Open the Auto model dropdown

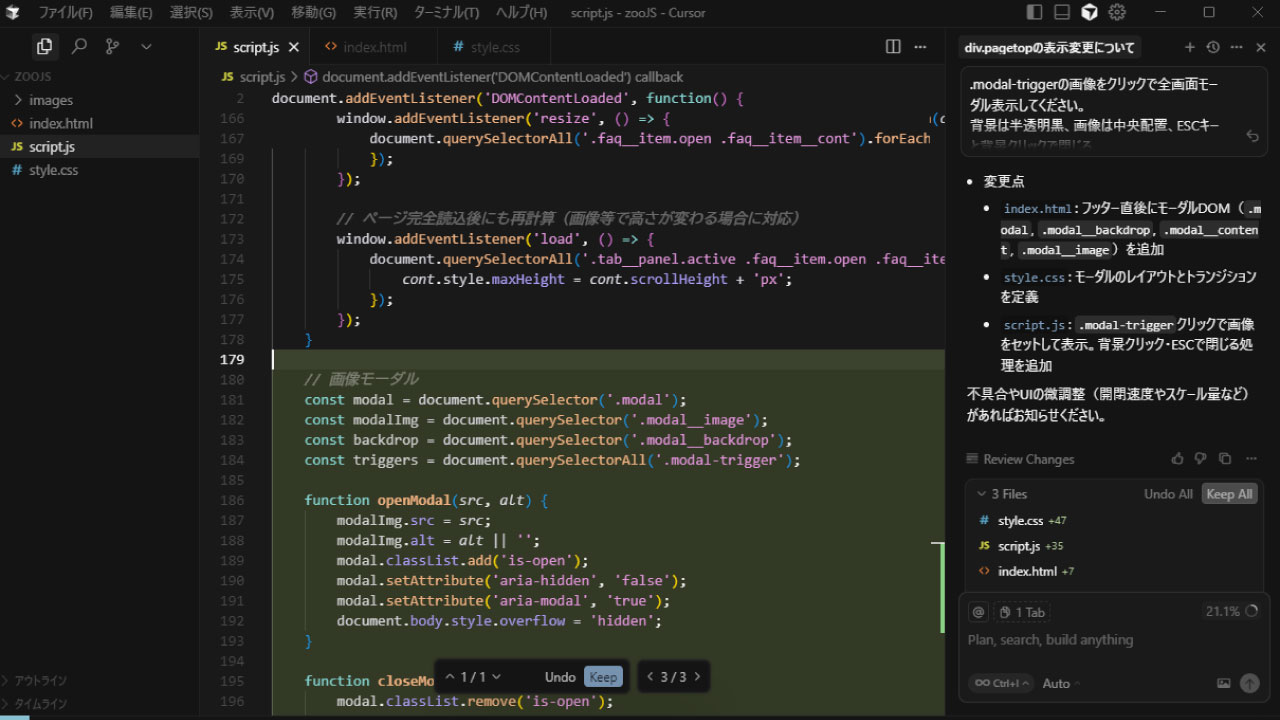[x=1062, y=683]
